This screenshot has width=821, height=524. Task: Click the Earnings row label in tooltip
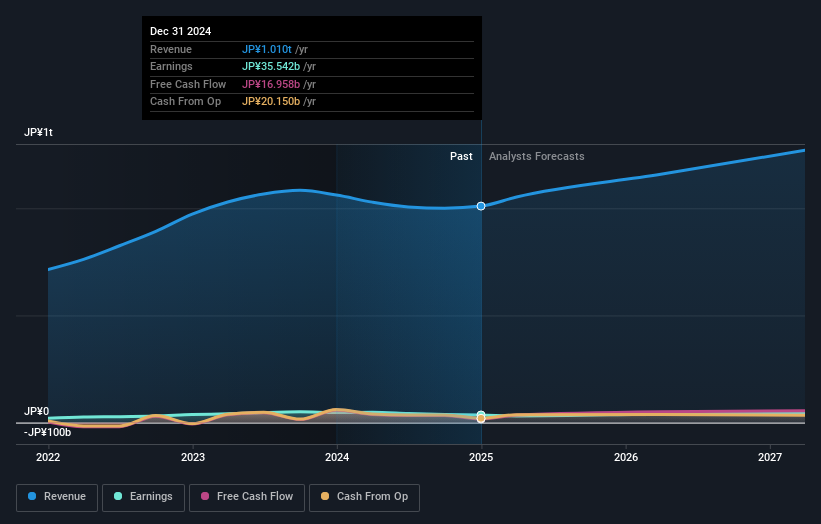click(x=171, y=66)
